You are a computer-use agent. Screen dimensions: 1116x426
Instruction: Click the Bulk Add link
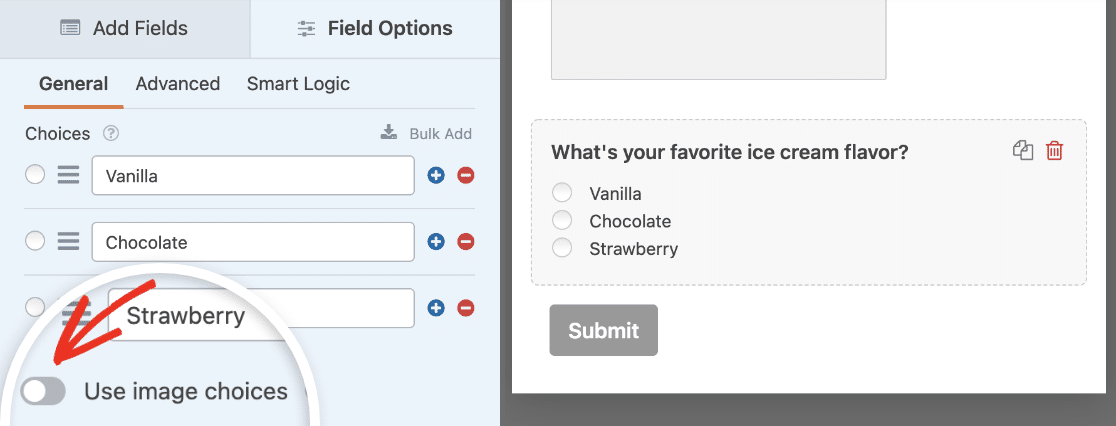click(x=426, y=134)
